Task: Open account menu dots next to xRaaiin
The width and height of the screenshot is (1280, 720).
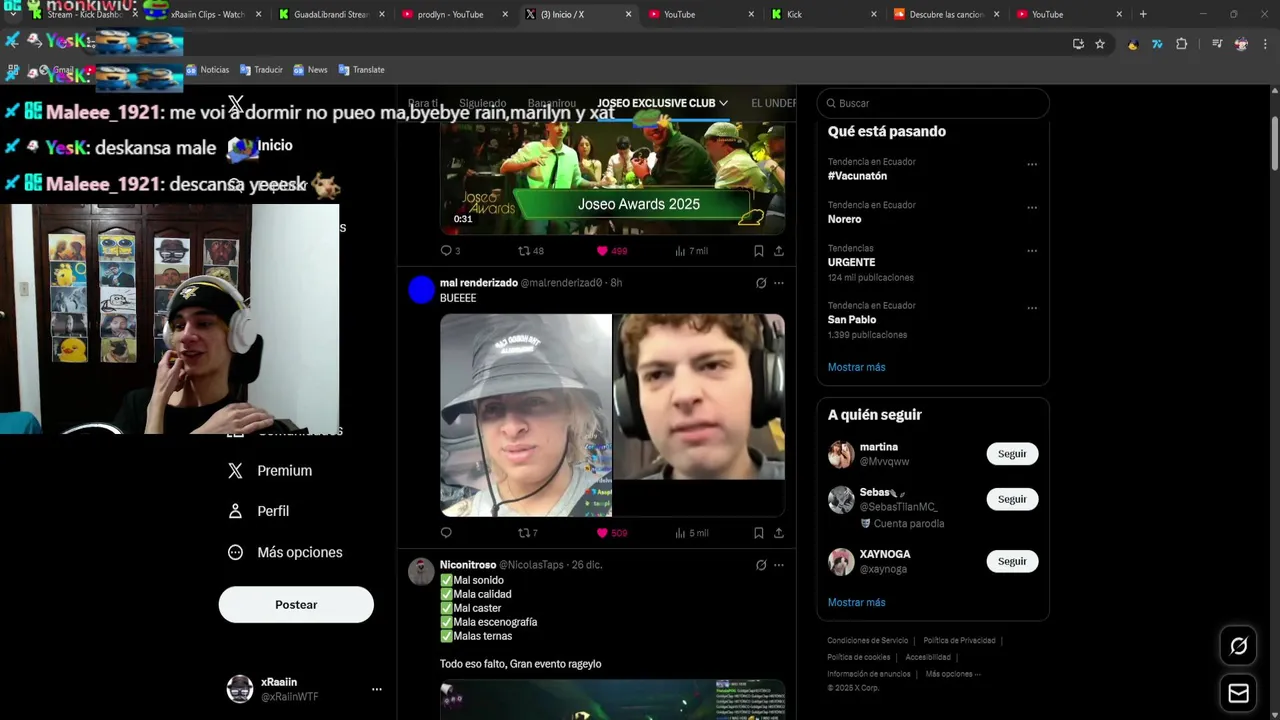Action: coord(377,689)
